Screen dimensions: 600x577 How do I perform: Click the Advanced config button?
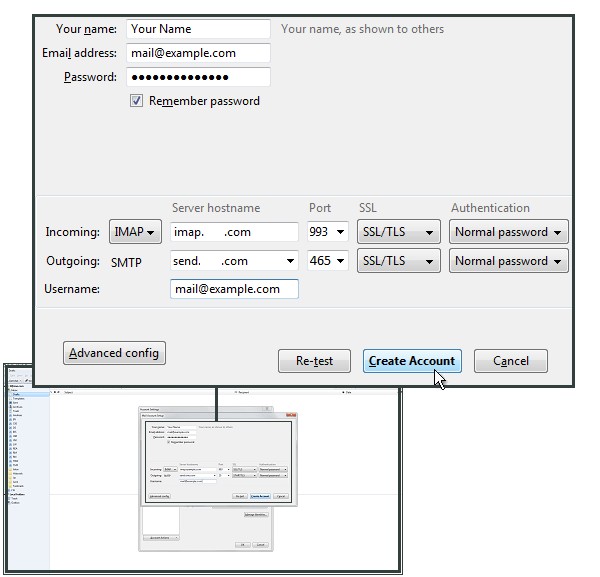(114, 353)
